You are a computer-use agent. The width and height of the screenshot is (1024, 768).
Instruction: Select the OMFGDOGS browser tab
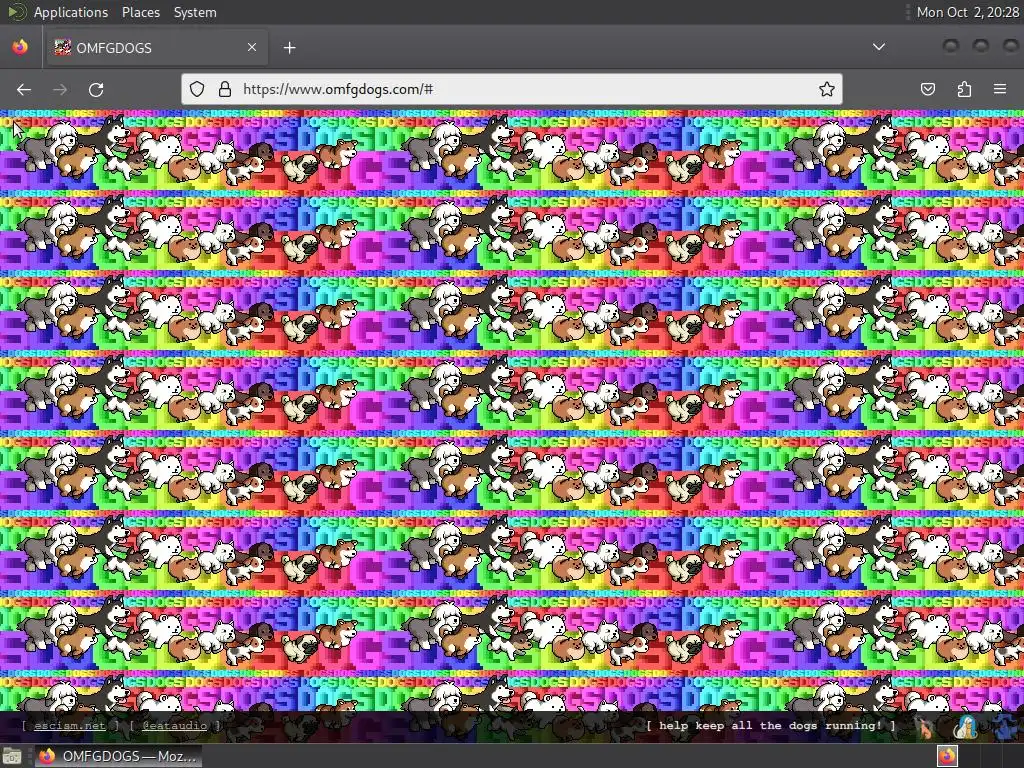click(156, 47)
